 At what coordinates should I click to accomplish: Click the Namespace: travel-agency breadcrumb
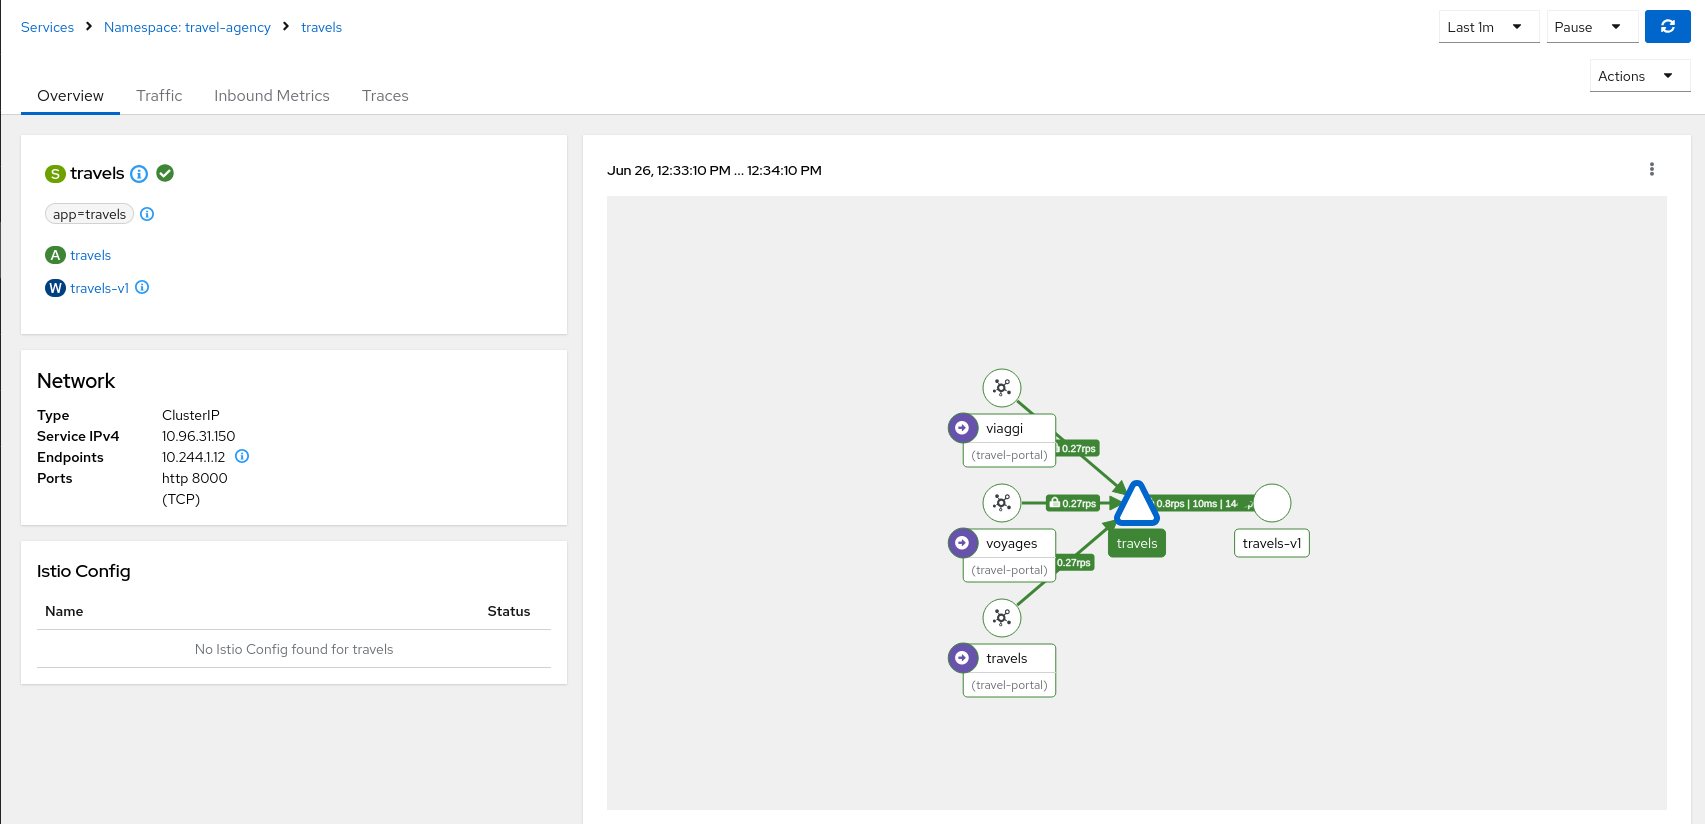click(187, 27)
